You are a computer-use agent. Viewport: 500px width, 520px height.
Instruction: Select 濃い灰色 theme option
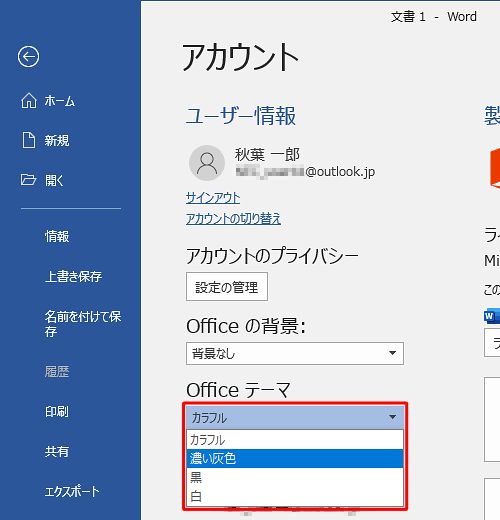pyautogui.click(x=295, y=459)
